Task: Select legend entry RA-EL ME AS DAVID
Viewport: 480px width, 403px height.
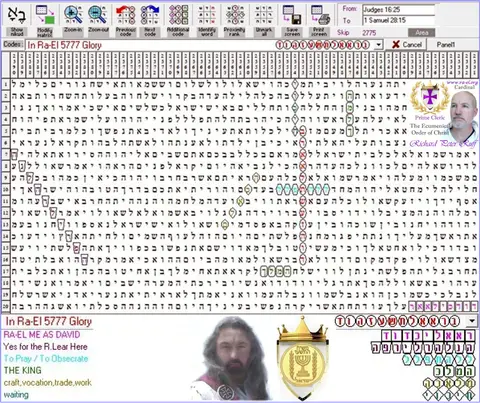Action: point(42,335)
